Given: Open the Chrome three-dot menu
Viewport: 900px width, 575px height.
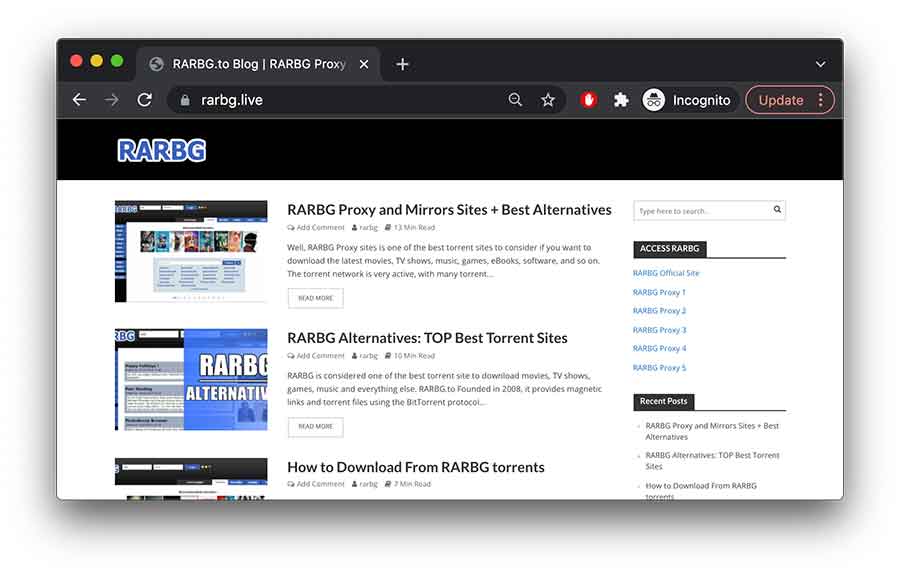Looking at the screenshot, I should pos(821,100).
